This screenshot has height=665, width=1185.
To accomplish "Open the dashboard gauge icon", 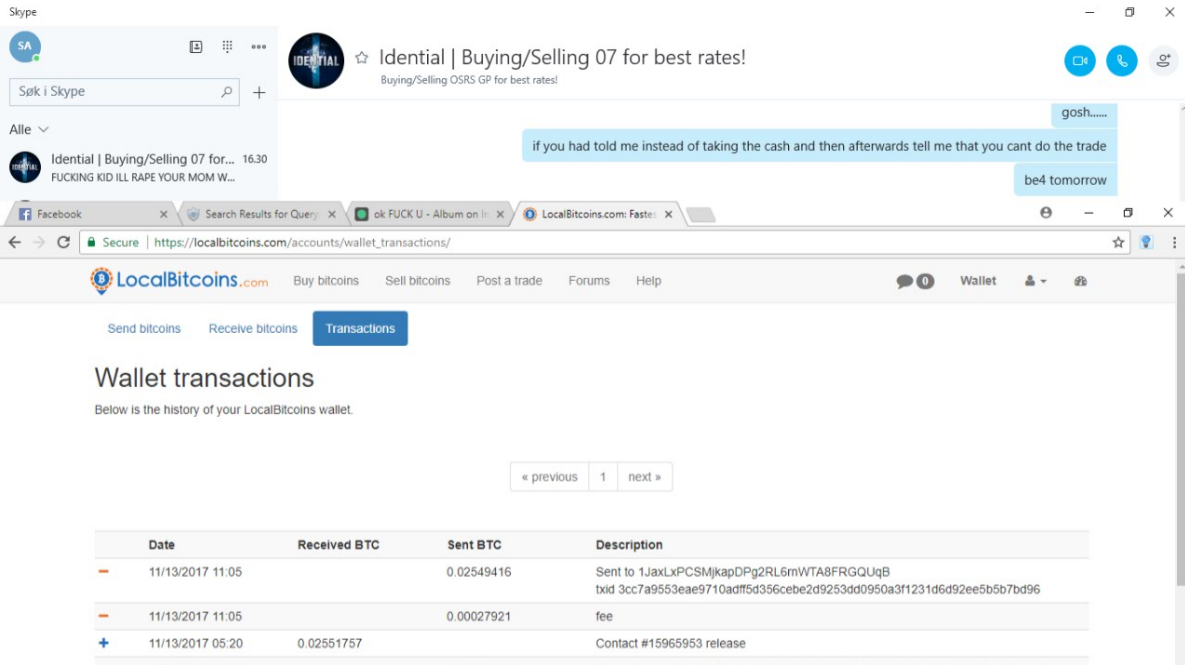I will click(1081, 281).
